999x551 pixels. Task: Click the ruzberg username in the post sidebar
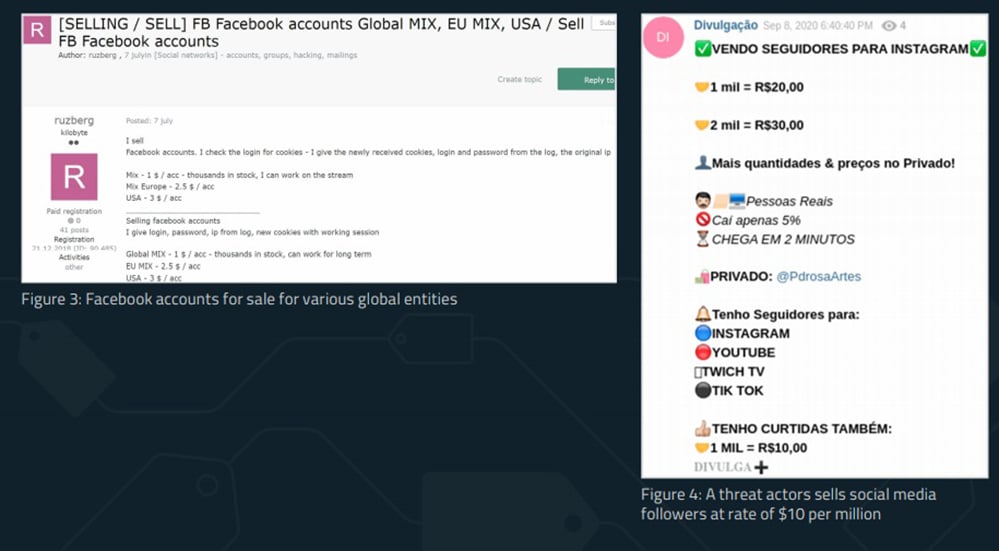pos(74,120)
